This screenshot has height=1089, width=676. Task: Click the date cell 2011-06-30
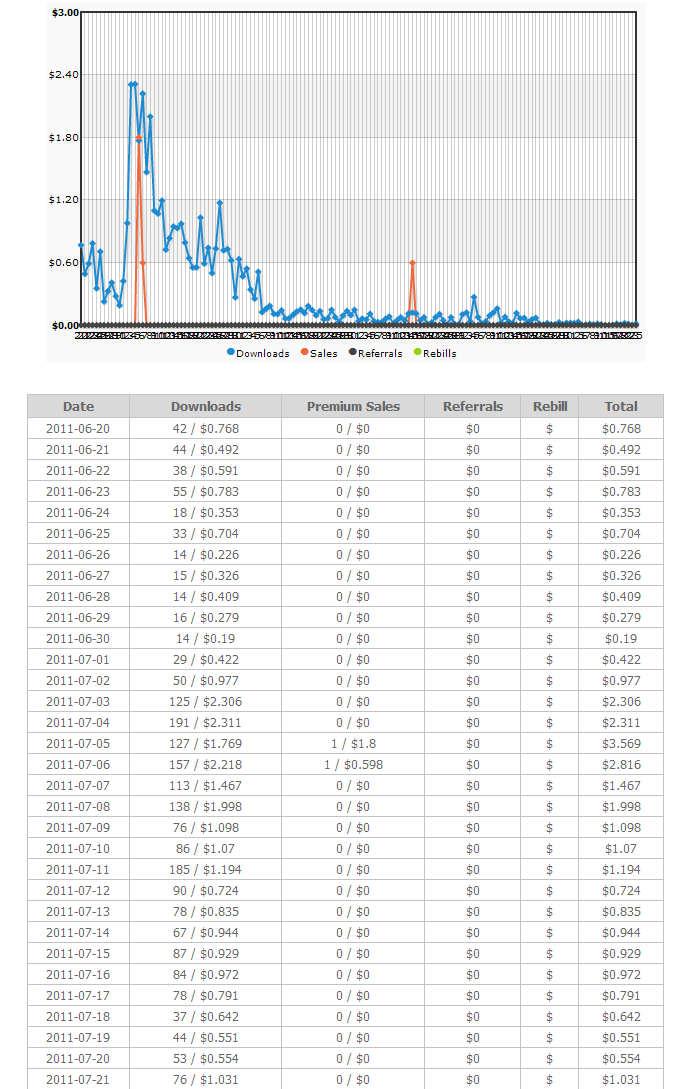click(78, 638)
